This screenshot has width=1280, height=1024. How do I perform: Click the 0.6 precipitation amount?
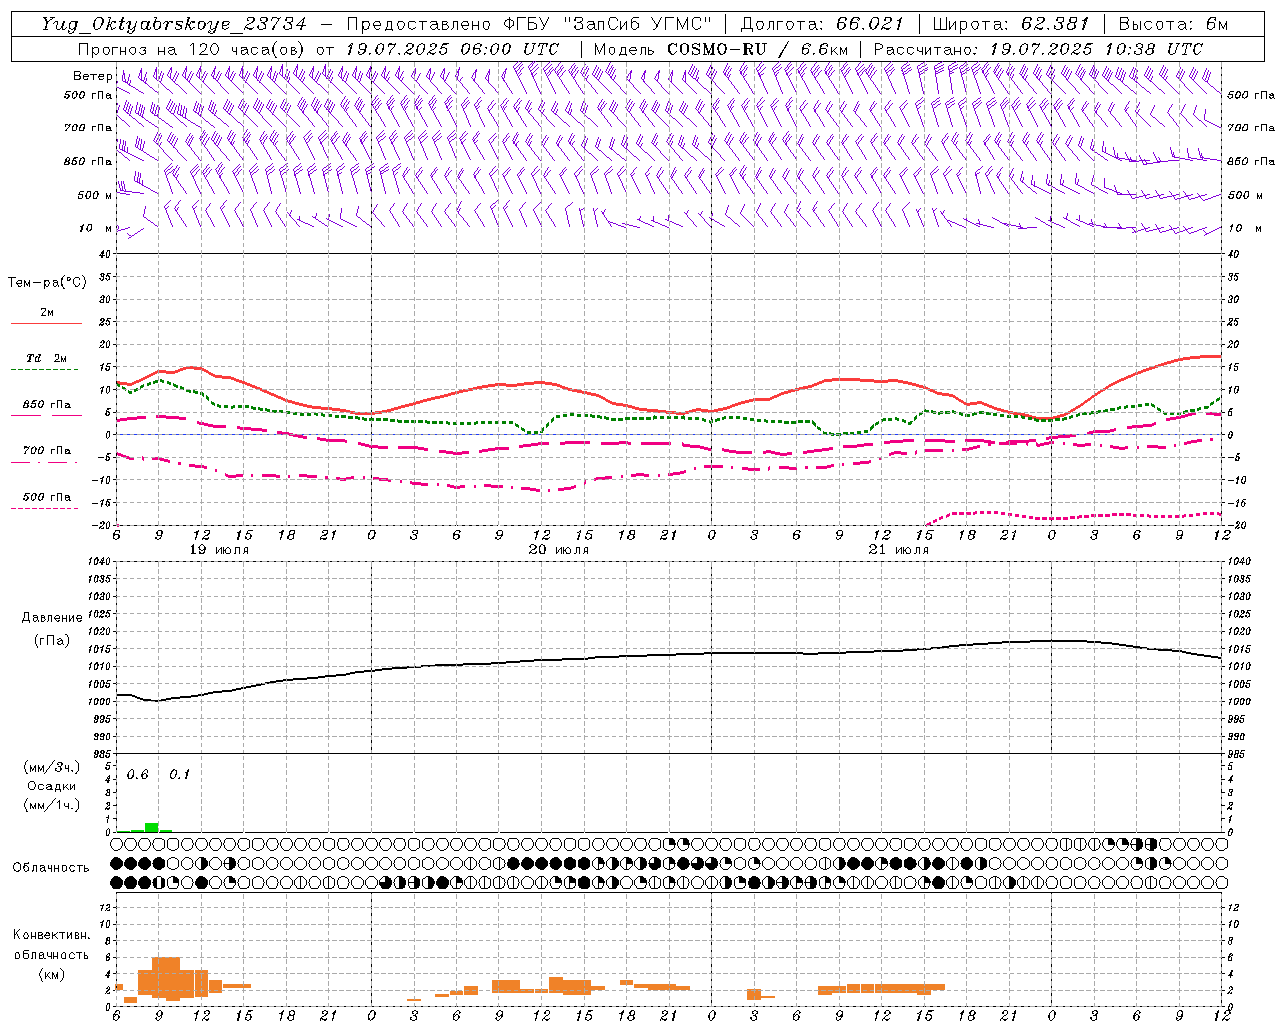(x=137, y=775)
